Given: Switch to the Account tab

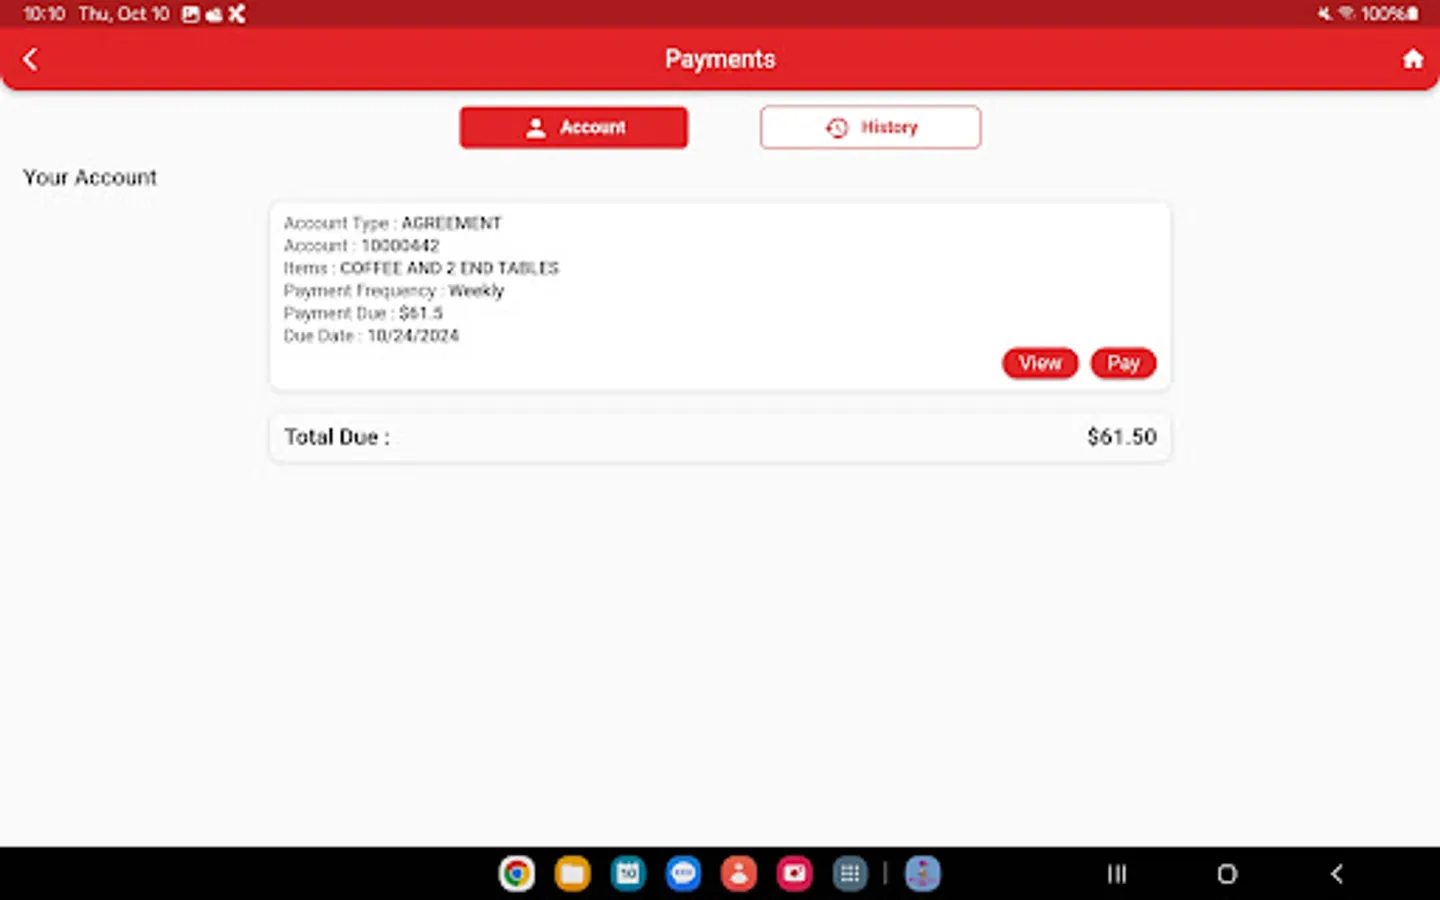Looking at the screenshot, I should click(573, 127).
